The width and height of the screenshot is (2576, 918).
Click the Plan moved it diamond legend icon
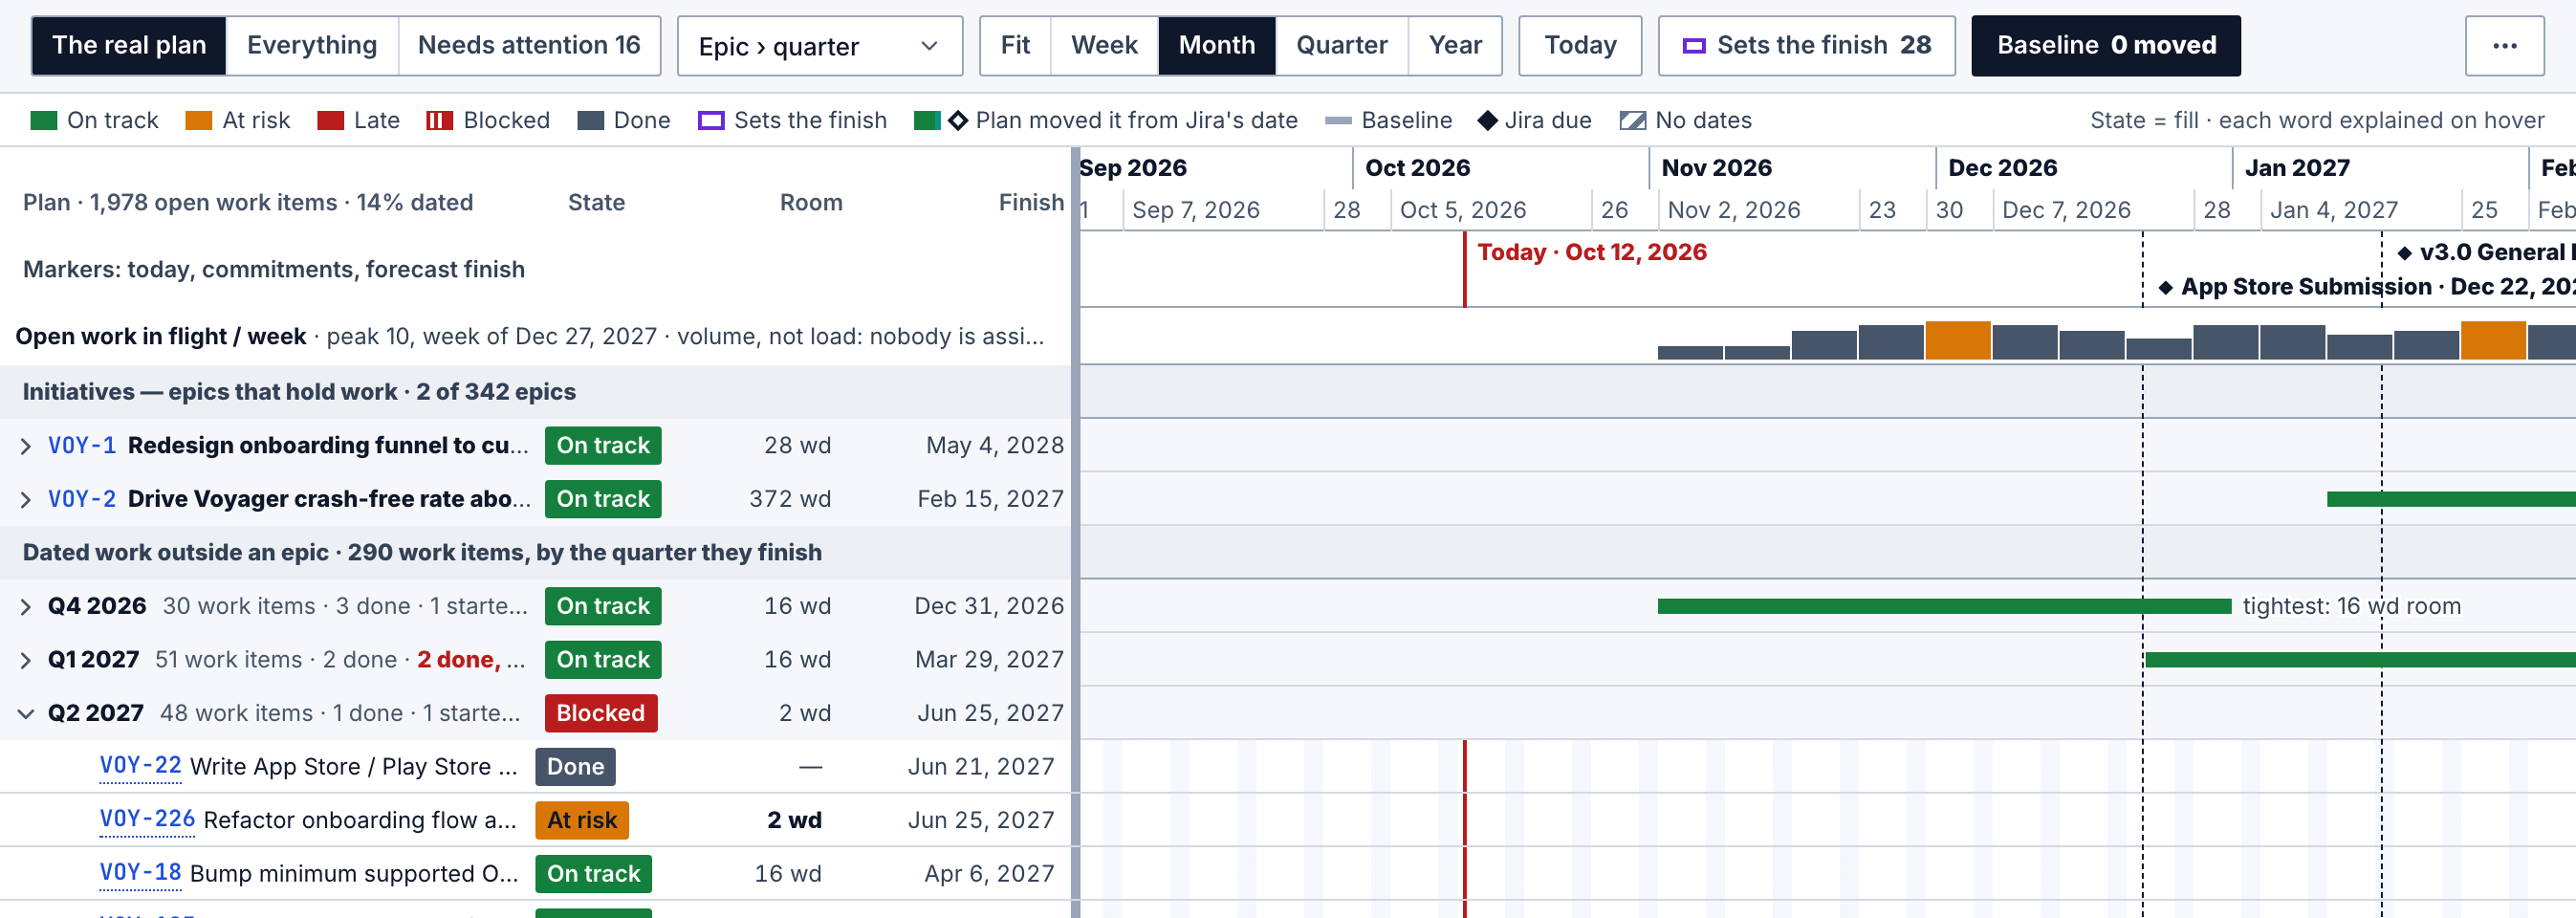pos(958,121)
